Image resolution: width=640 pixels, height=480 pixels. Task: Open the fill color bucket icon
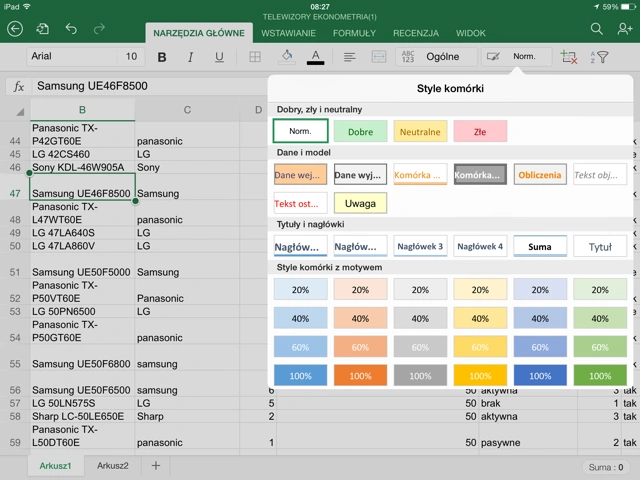287,57
